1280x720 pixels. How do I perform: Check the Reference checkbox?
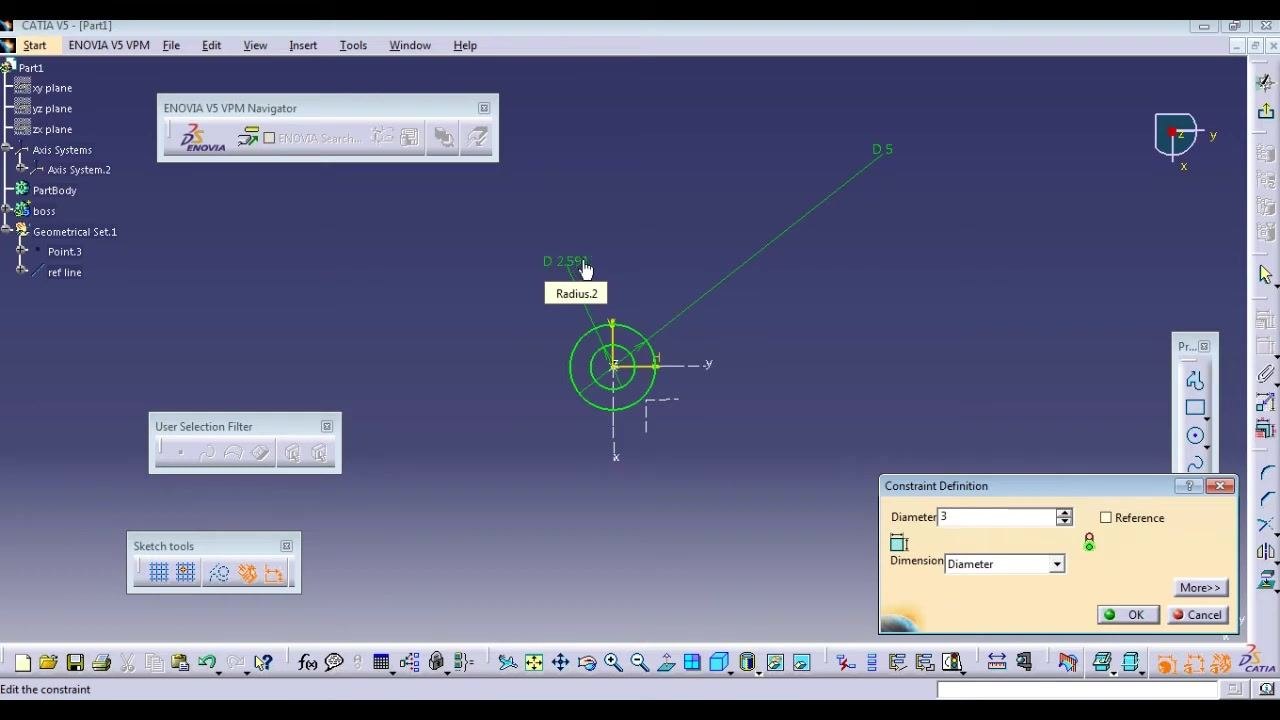point(1106,518)
